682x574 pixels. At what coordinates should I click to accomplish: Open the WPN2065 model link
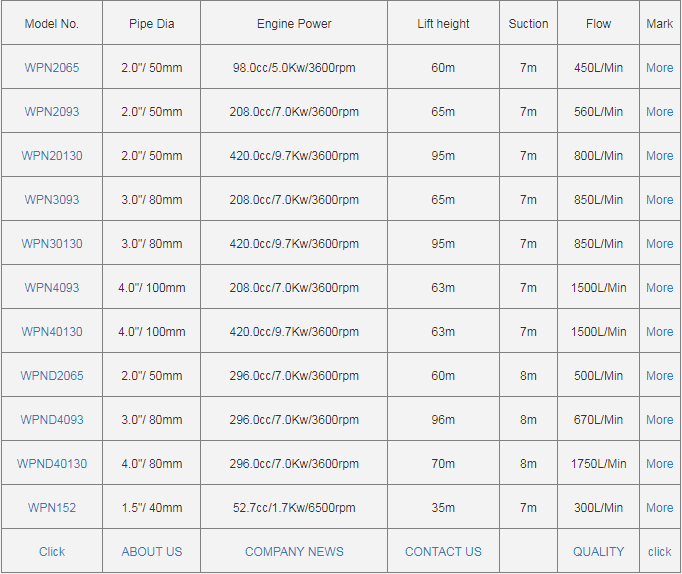(52, 68)
